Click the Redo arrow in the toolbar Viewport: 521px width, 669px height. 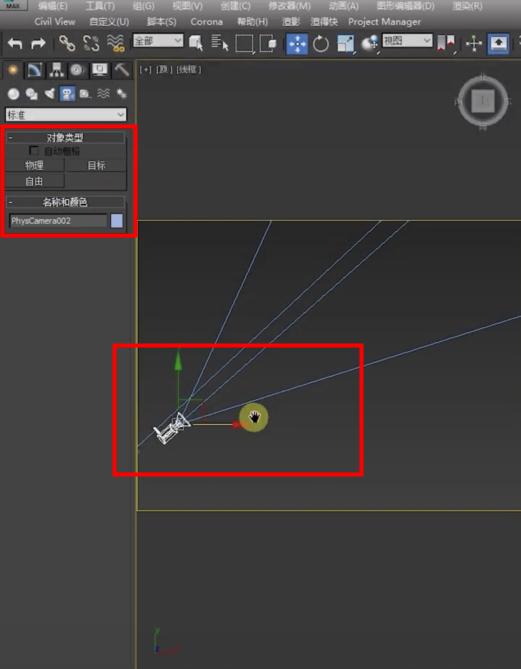click(x=38, y=44)
